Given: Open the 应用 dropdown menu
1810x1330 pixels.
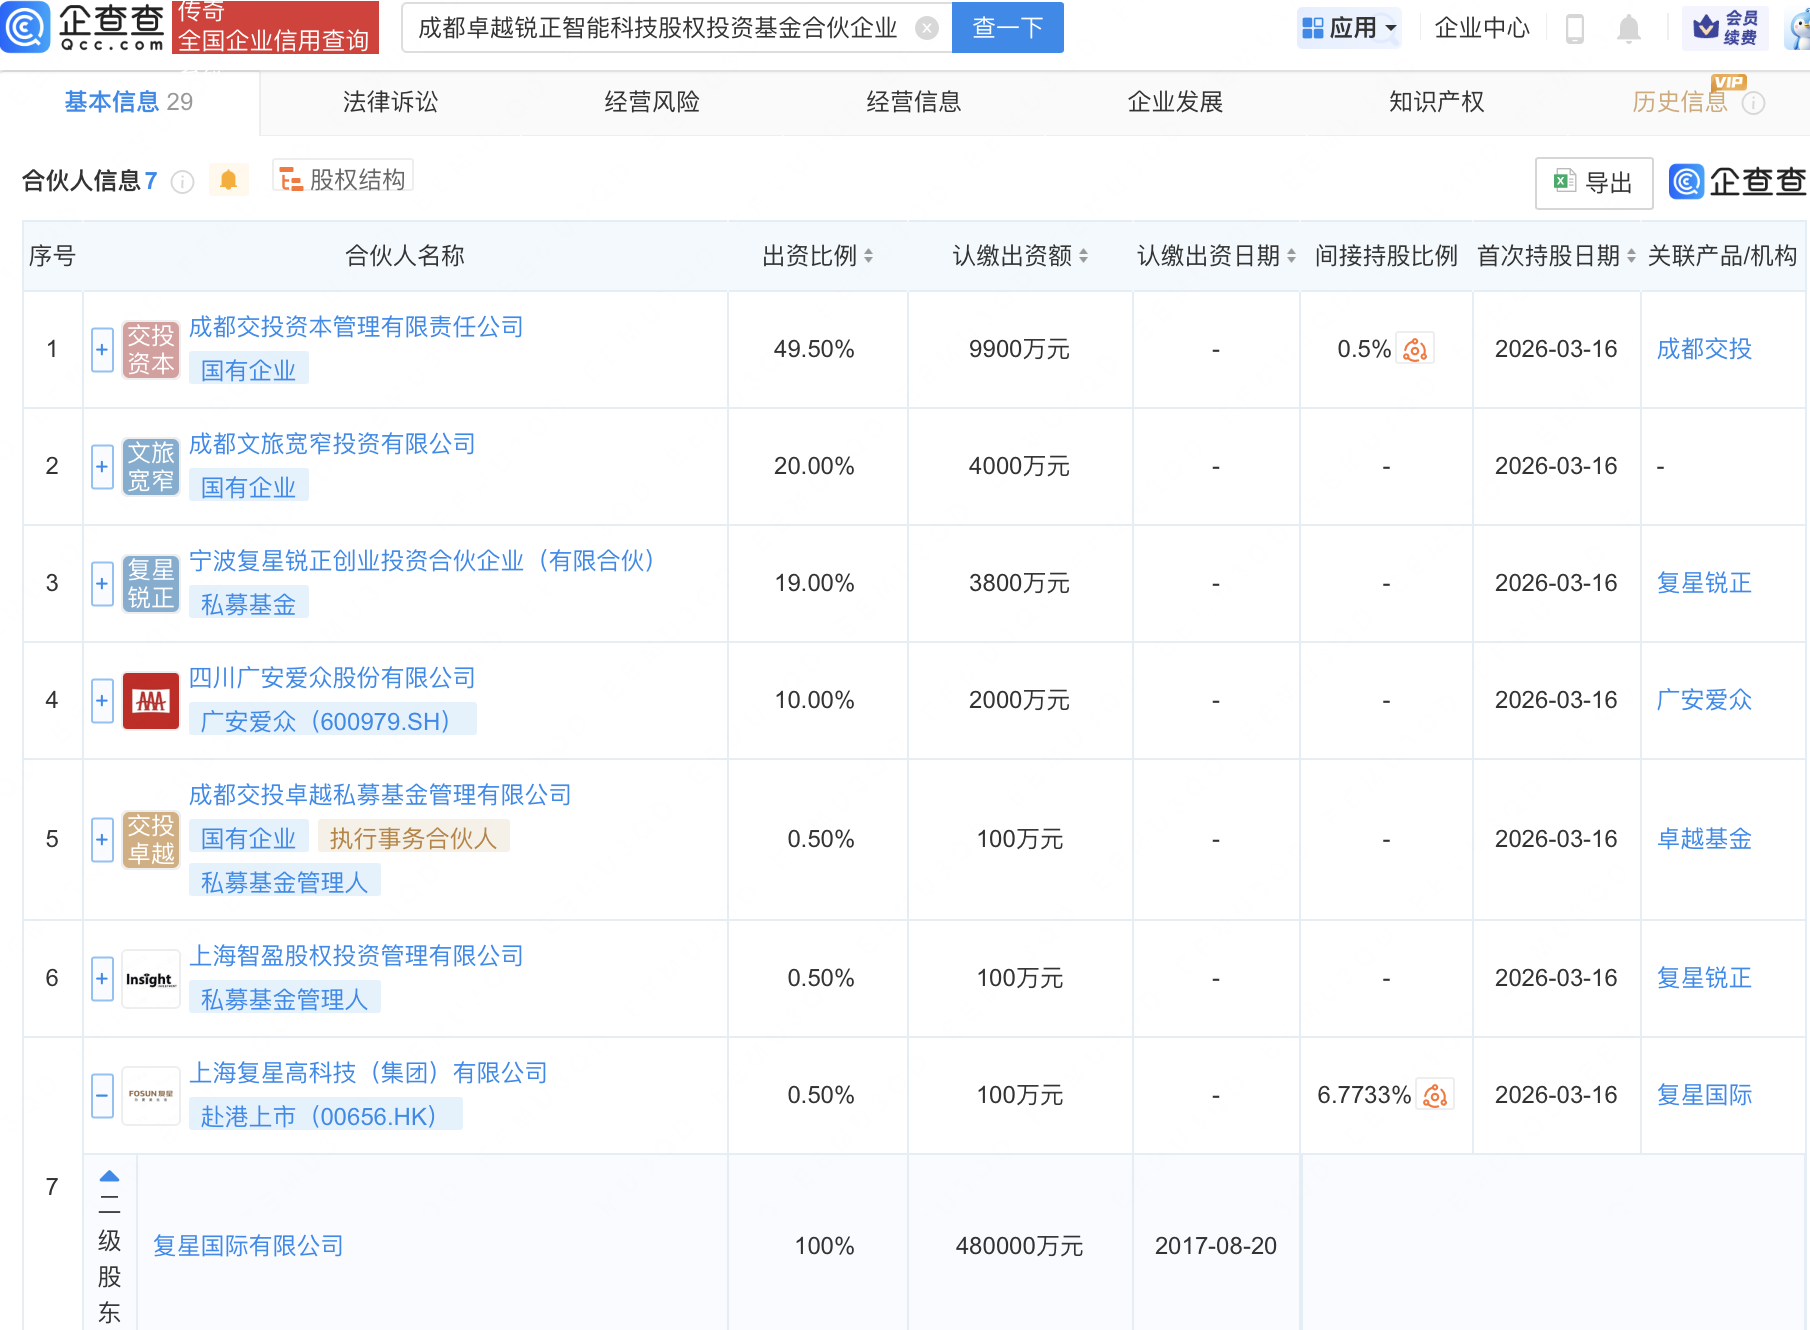Looking at the screenshot, I should point(1349,28).
